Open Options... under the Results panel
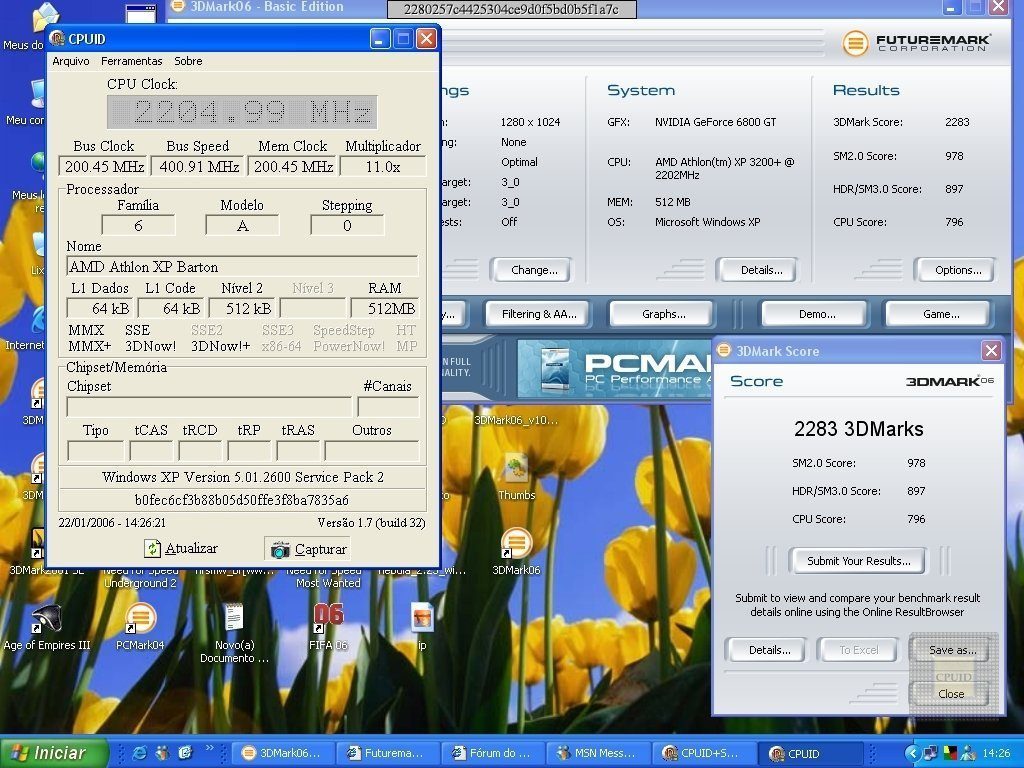The height and width of the screenshot is (768, 1024). [957, 270]
